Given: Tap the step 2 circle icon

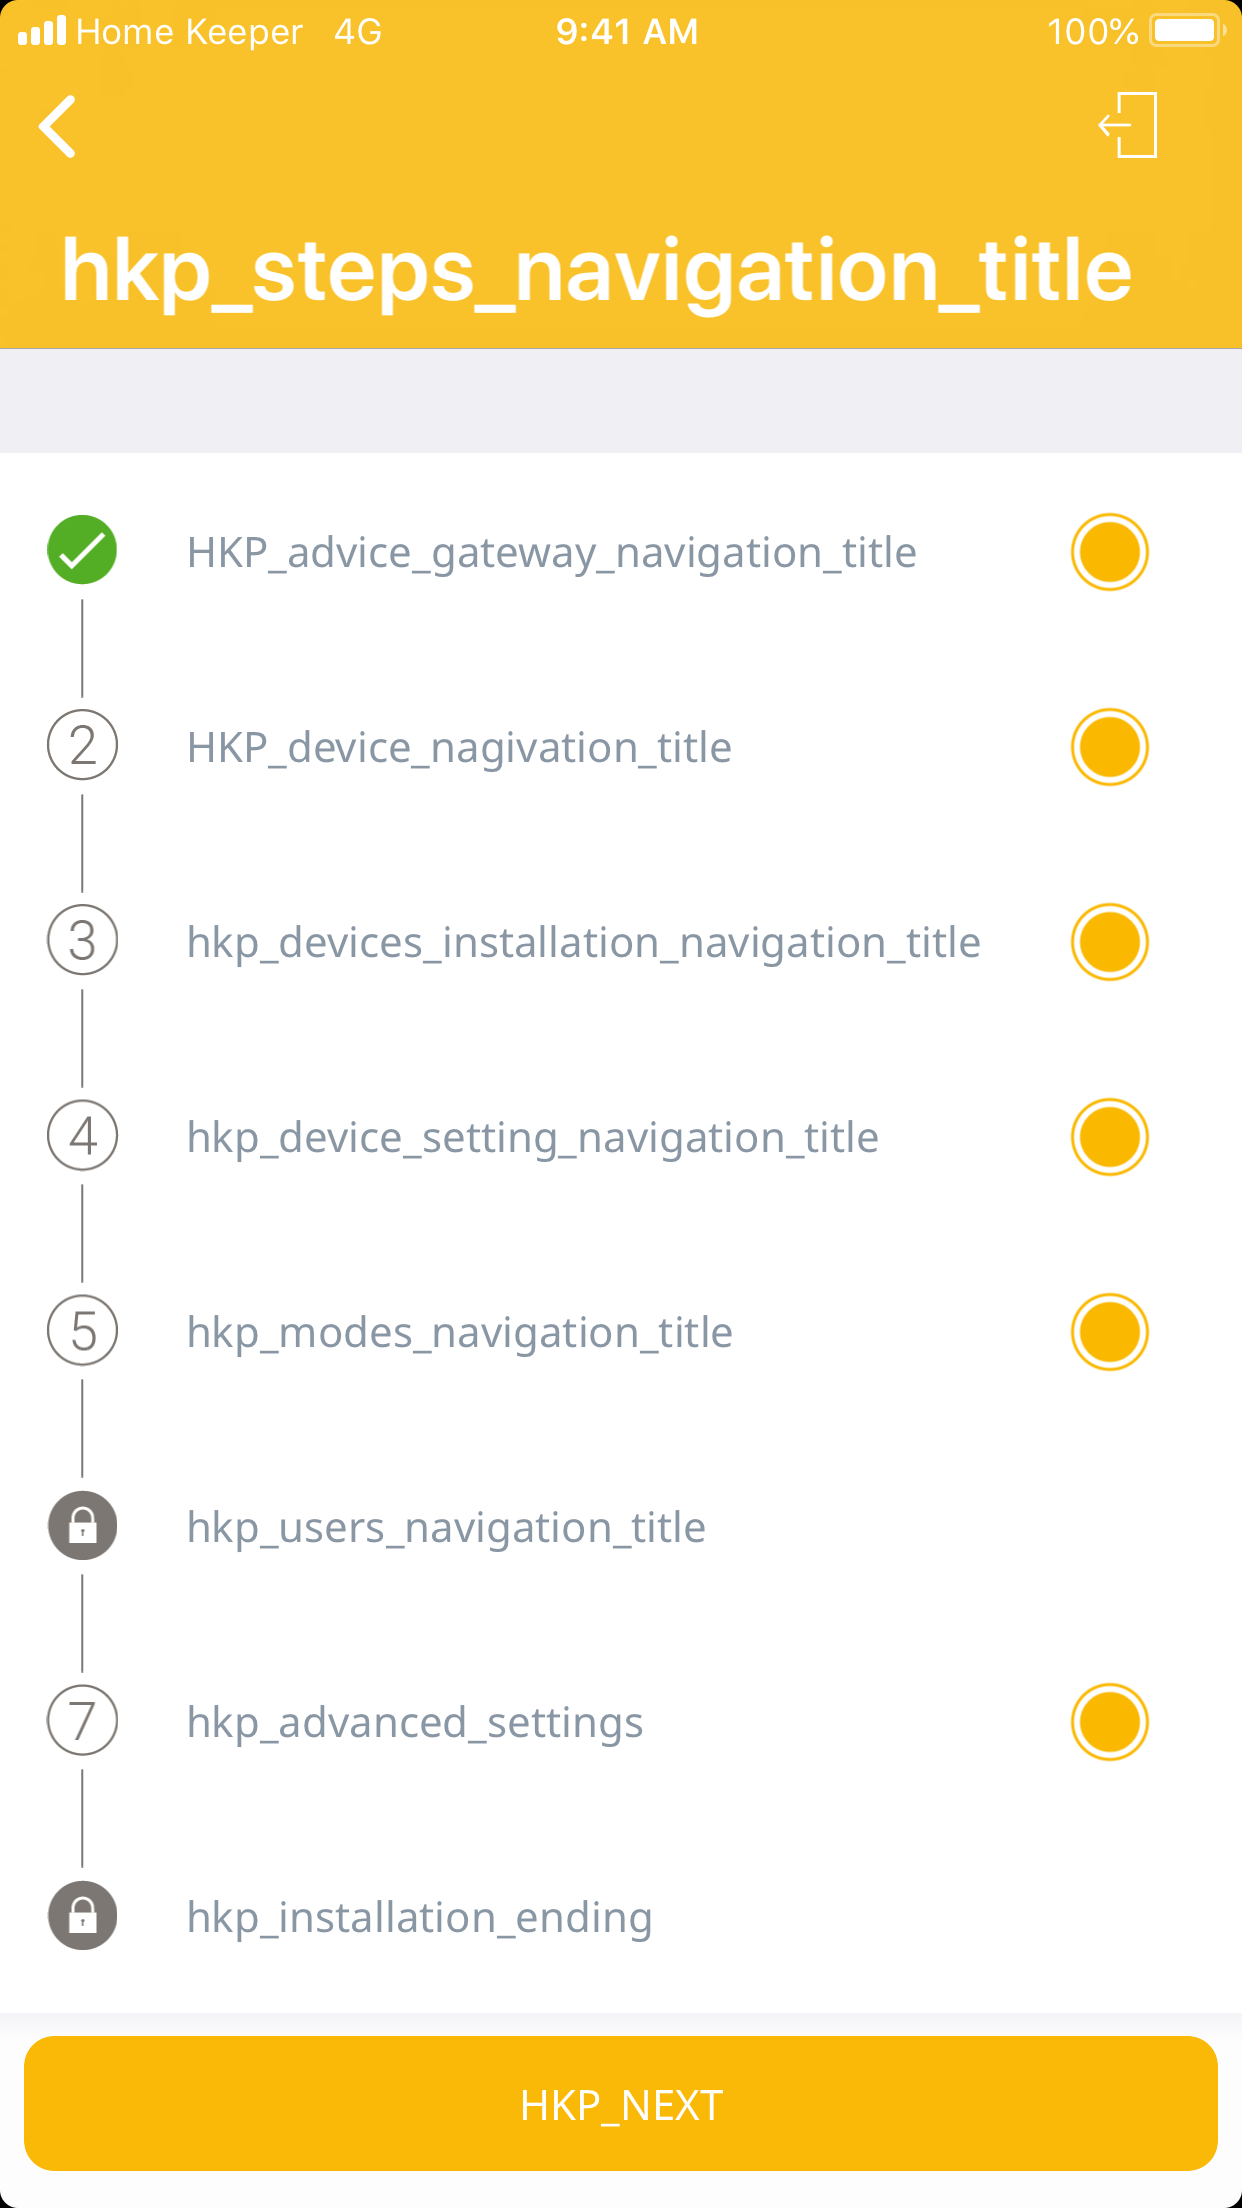Looking at the screenshot, I should click(82, 746).
